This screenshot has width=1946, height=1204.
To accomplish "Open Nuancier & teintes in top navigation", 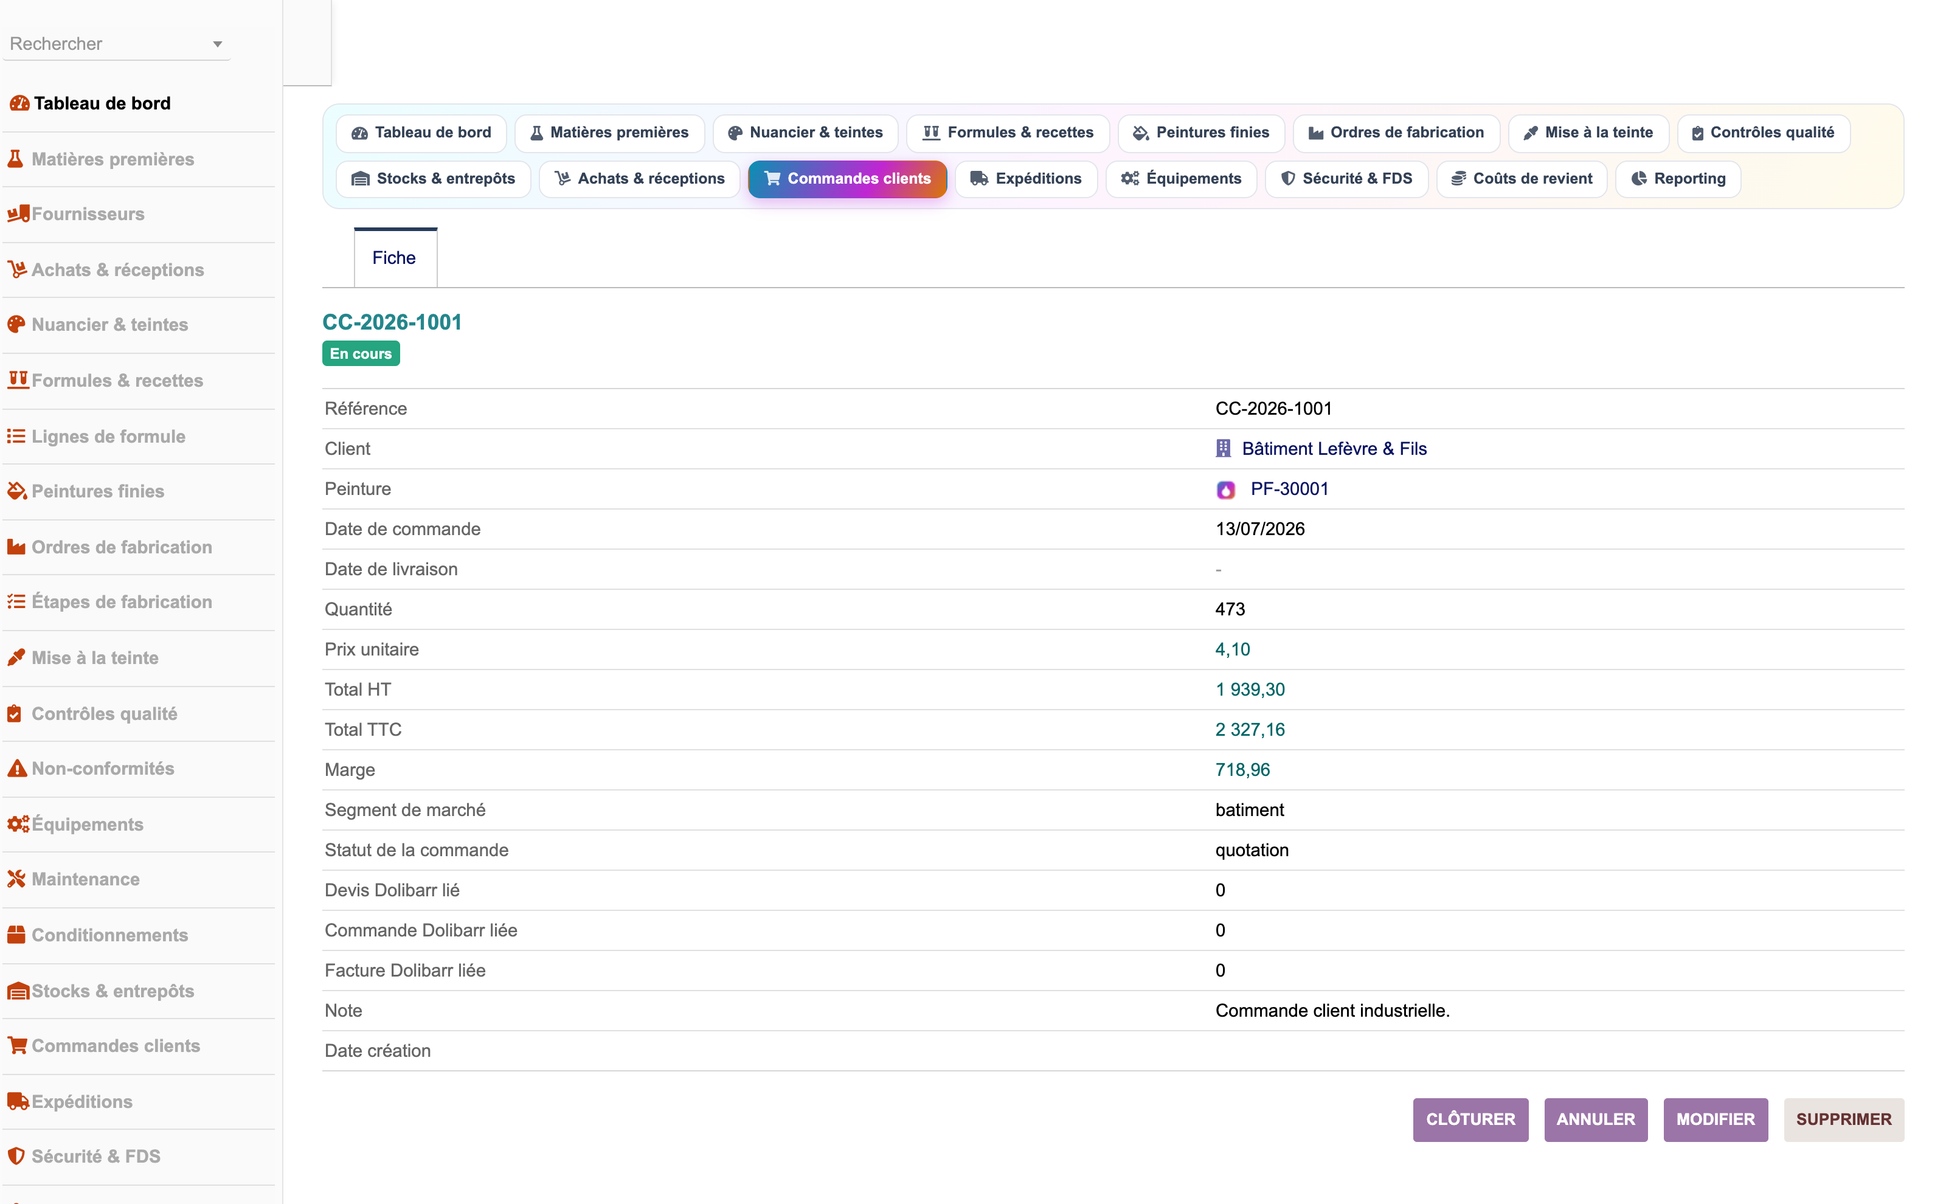I will 805,133.
